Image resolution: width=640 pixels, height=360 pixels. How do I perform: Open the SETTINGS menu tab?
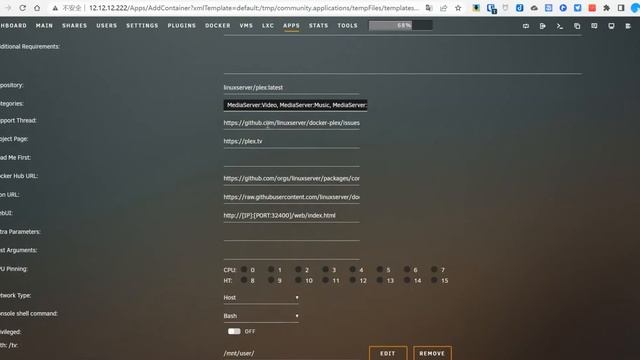(x=142, y=25)
